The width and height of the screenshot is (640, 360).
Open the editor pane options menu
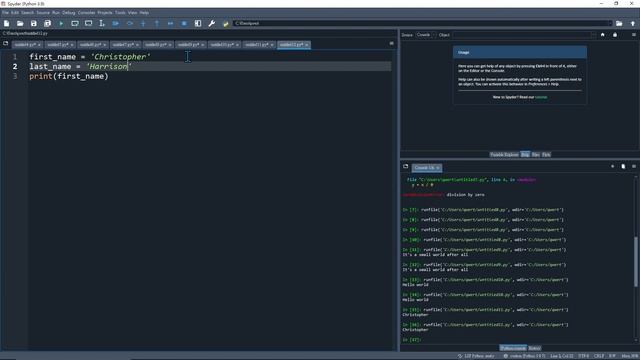pyautogui.click(x=391, y=44)
